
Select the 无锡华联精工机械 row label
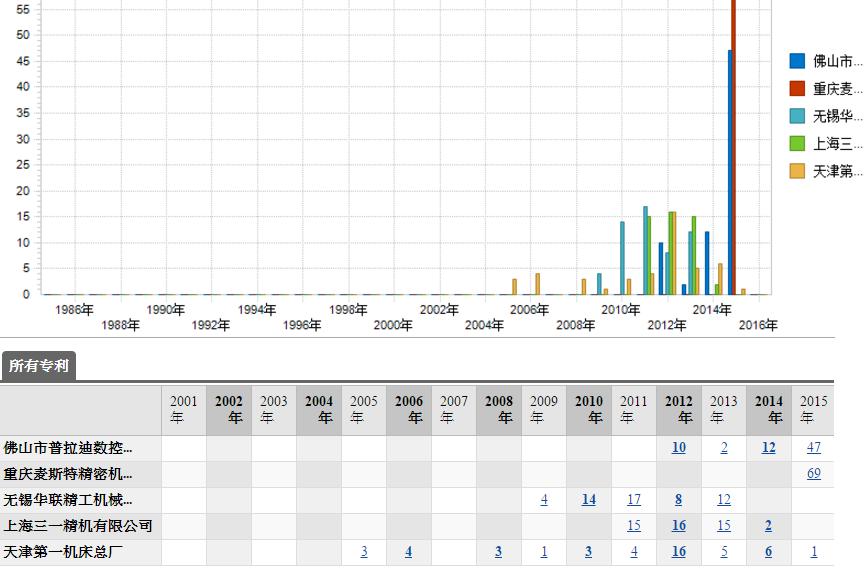click(x=68, y=500)
